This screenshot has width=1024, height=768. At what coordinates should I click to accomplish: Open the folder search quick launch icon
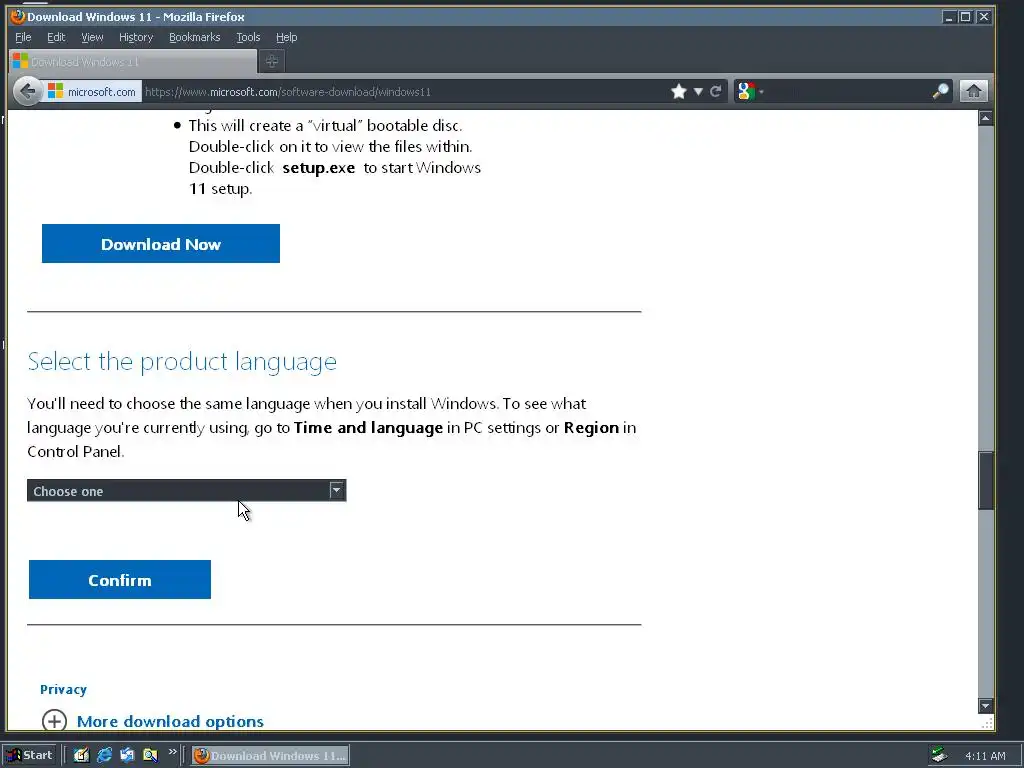[150, 755]
